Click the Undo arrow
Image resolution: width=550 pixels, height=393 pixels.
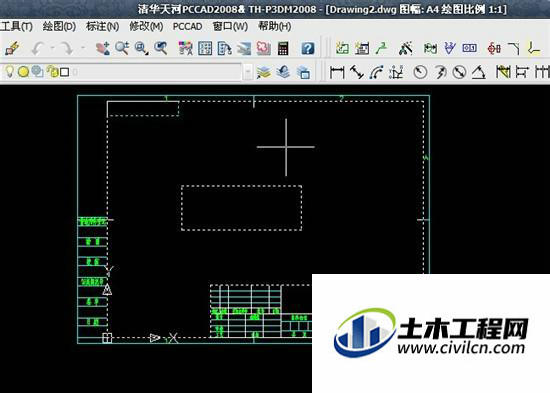pos(38,48)
